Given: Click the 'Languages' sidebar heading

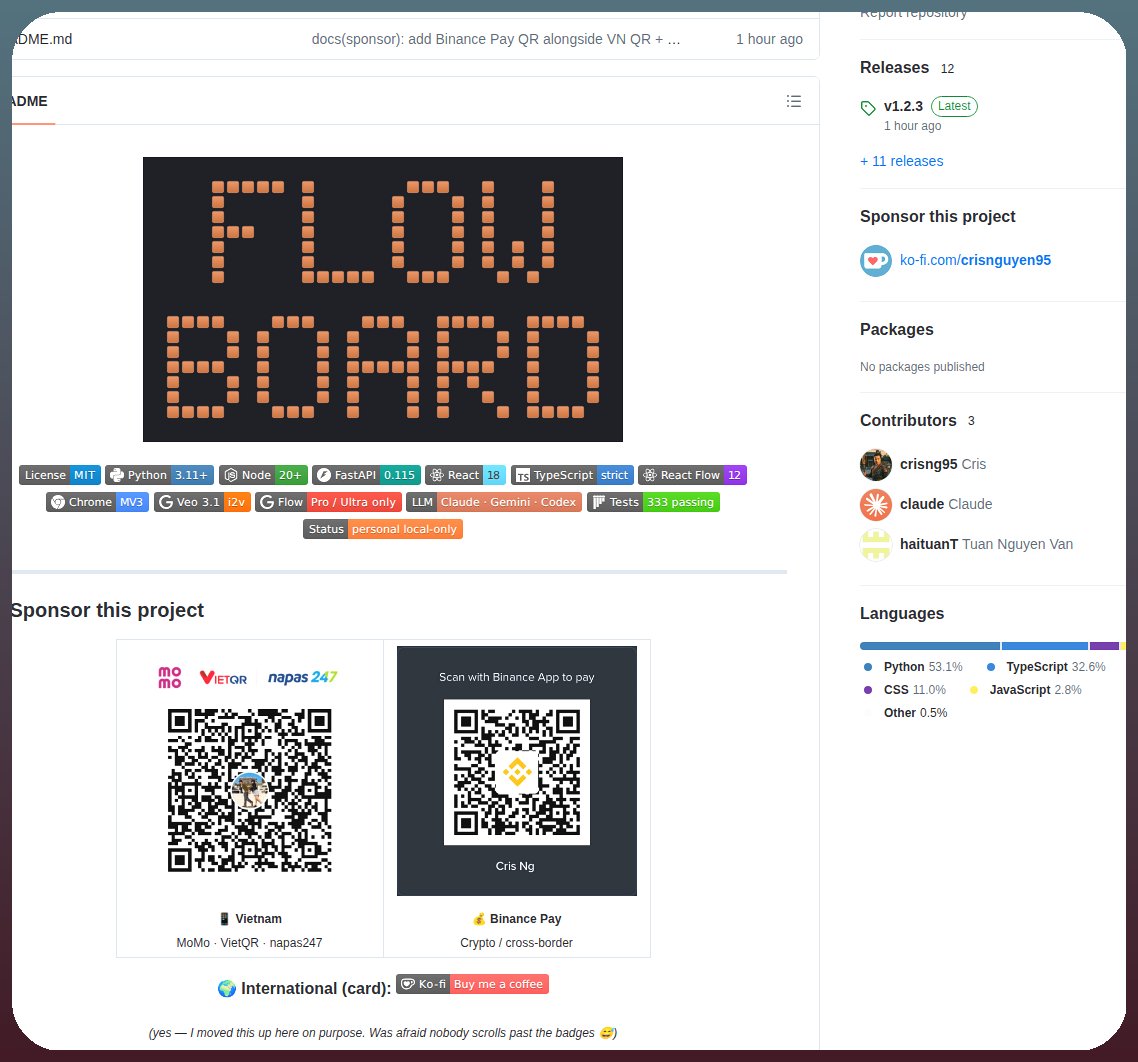Looking at the screenshot, I should pos(901,613).
